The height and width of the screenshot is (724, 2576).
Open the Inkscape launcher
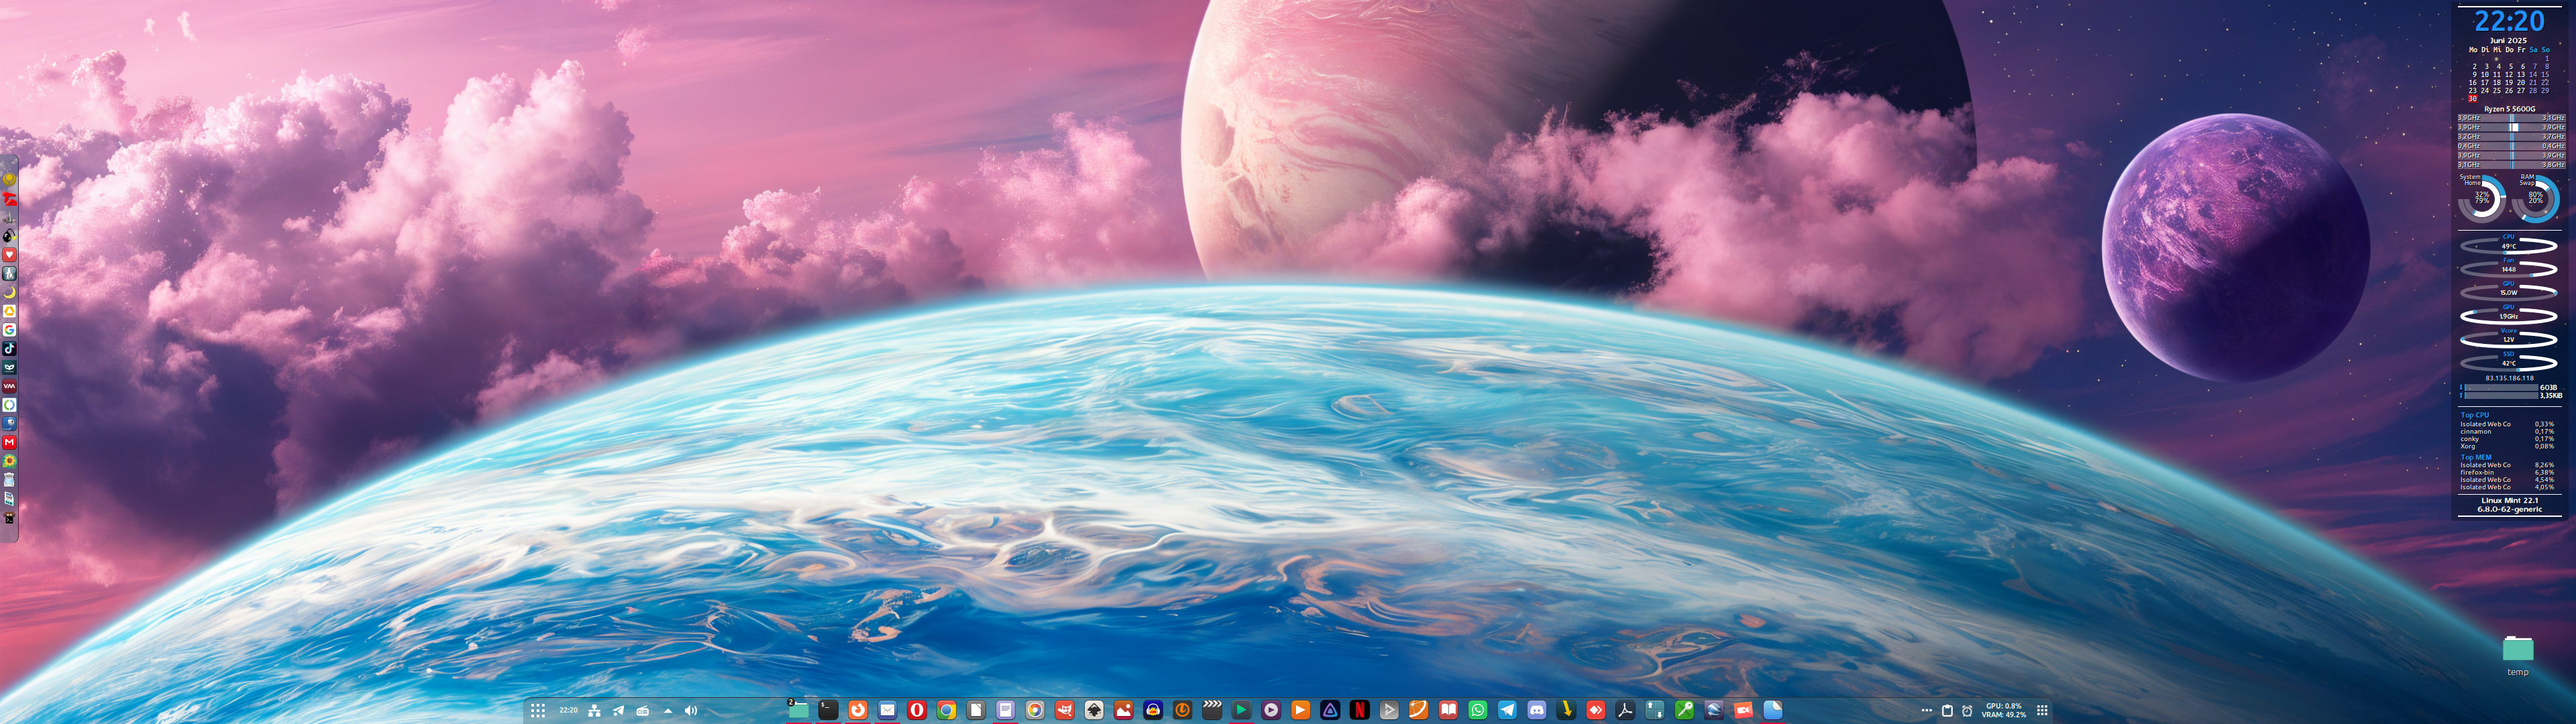tap(1094, 710)
